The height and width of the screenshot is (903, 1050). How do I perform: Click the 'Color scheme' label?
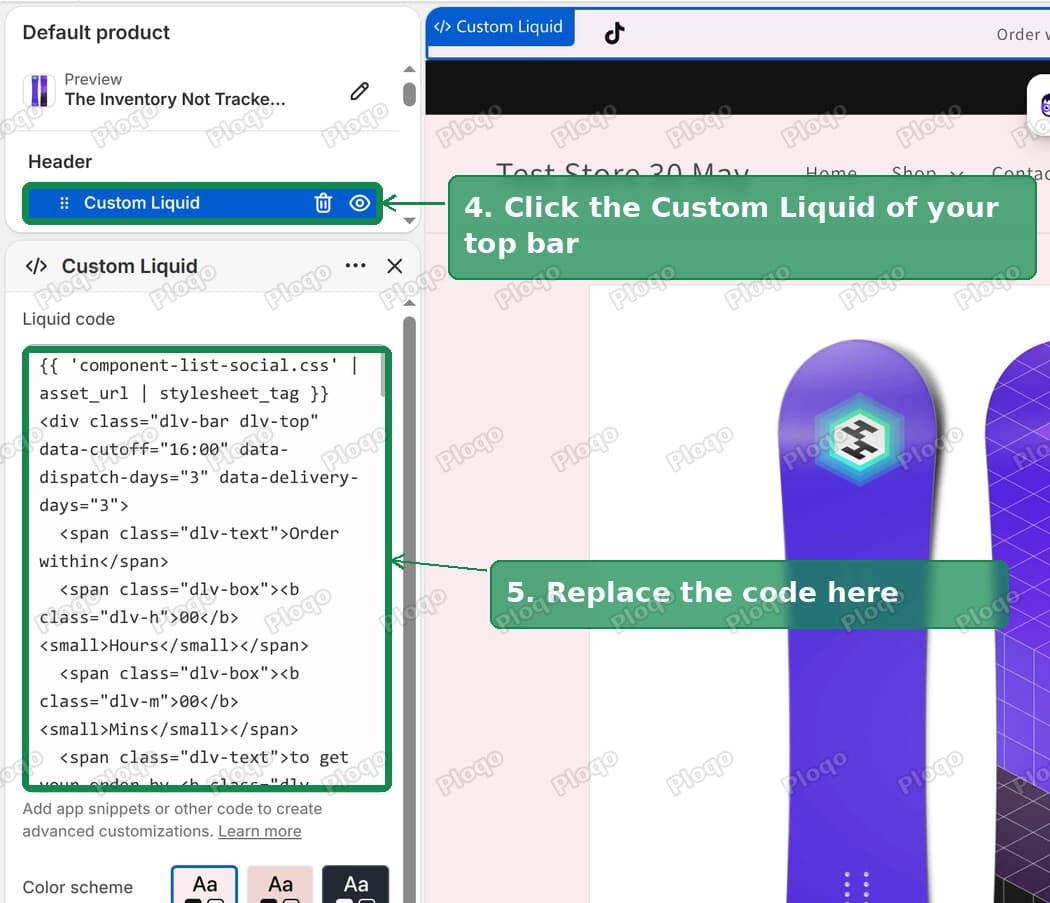(x=78, y=888)
